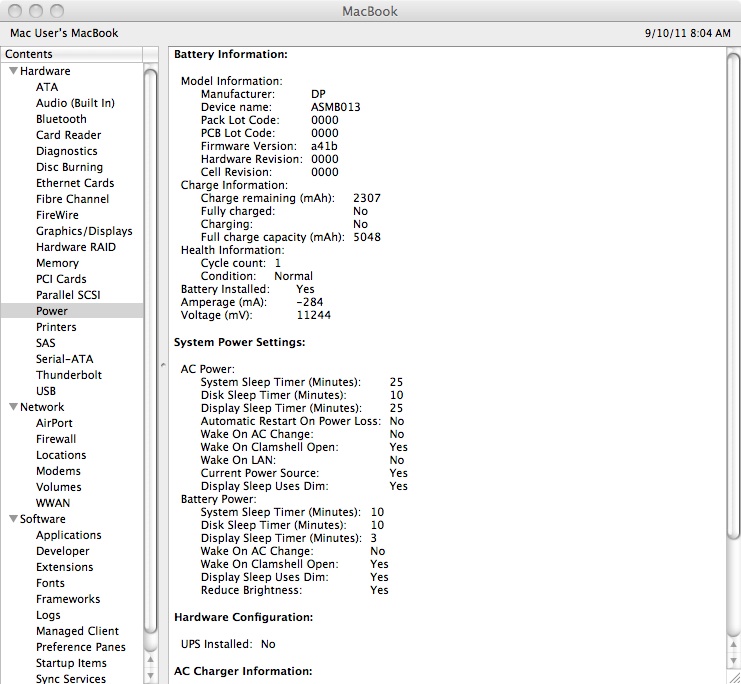Collapse the Hardware section triangle

[x=14, y=71]
